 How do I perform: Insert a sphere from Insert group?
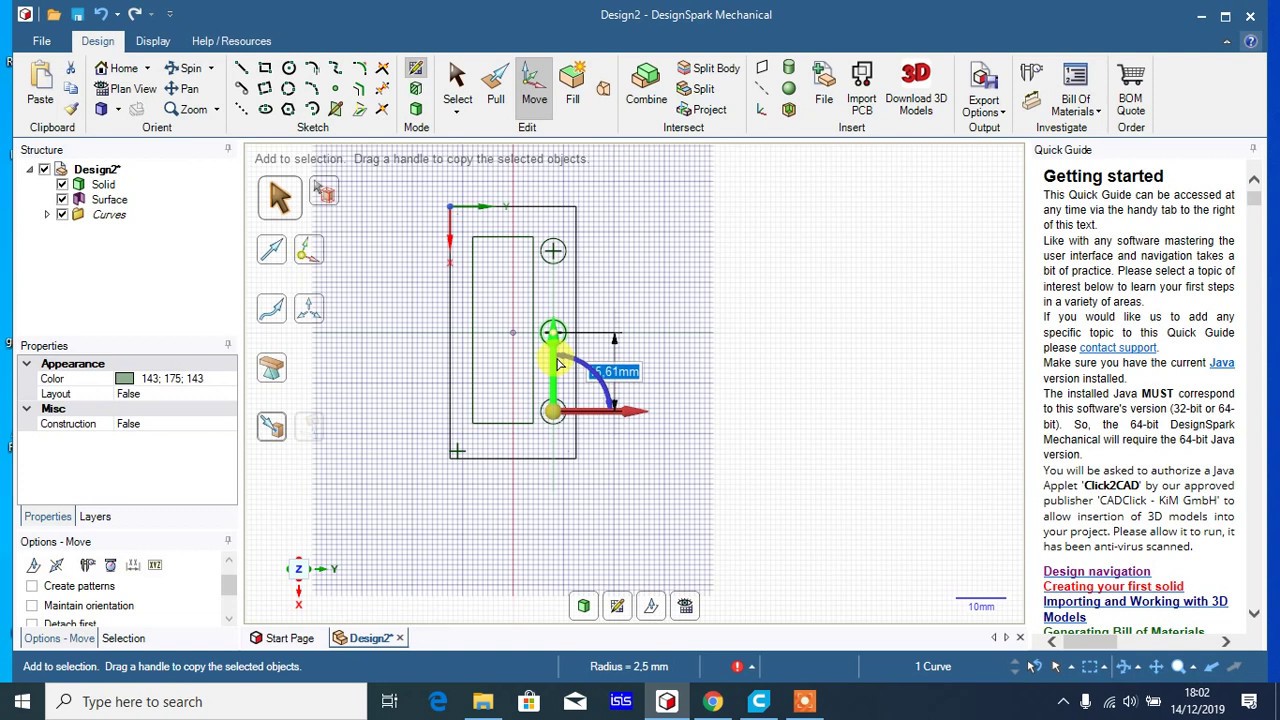tap(789, 88)
